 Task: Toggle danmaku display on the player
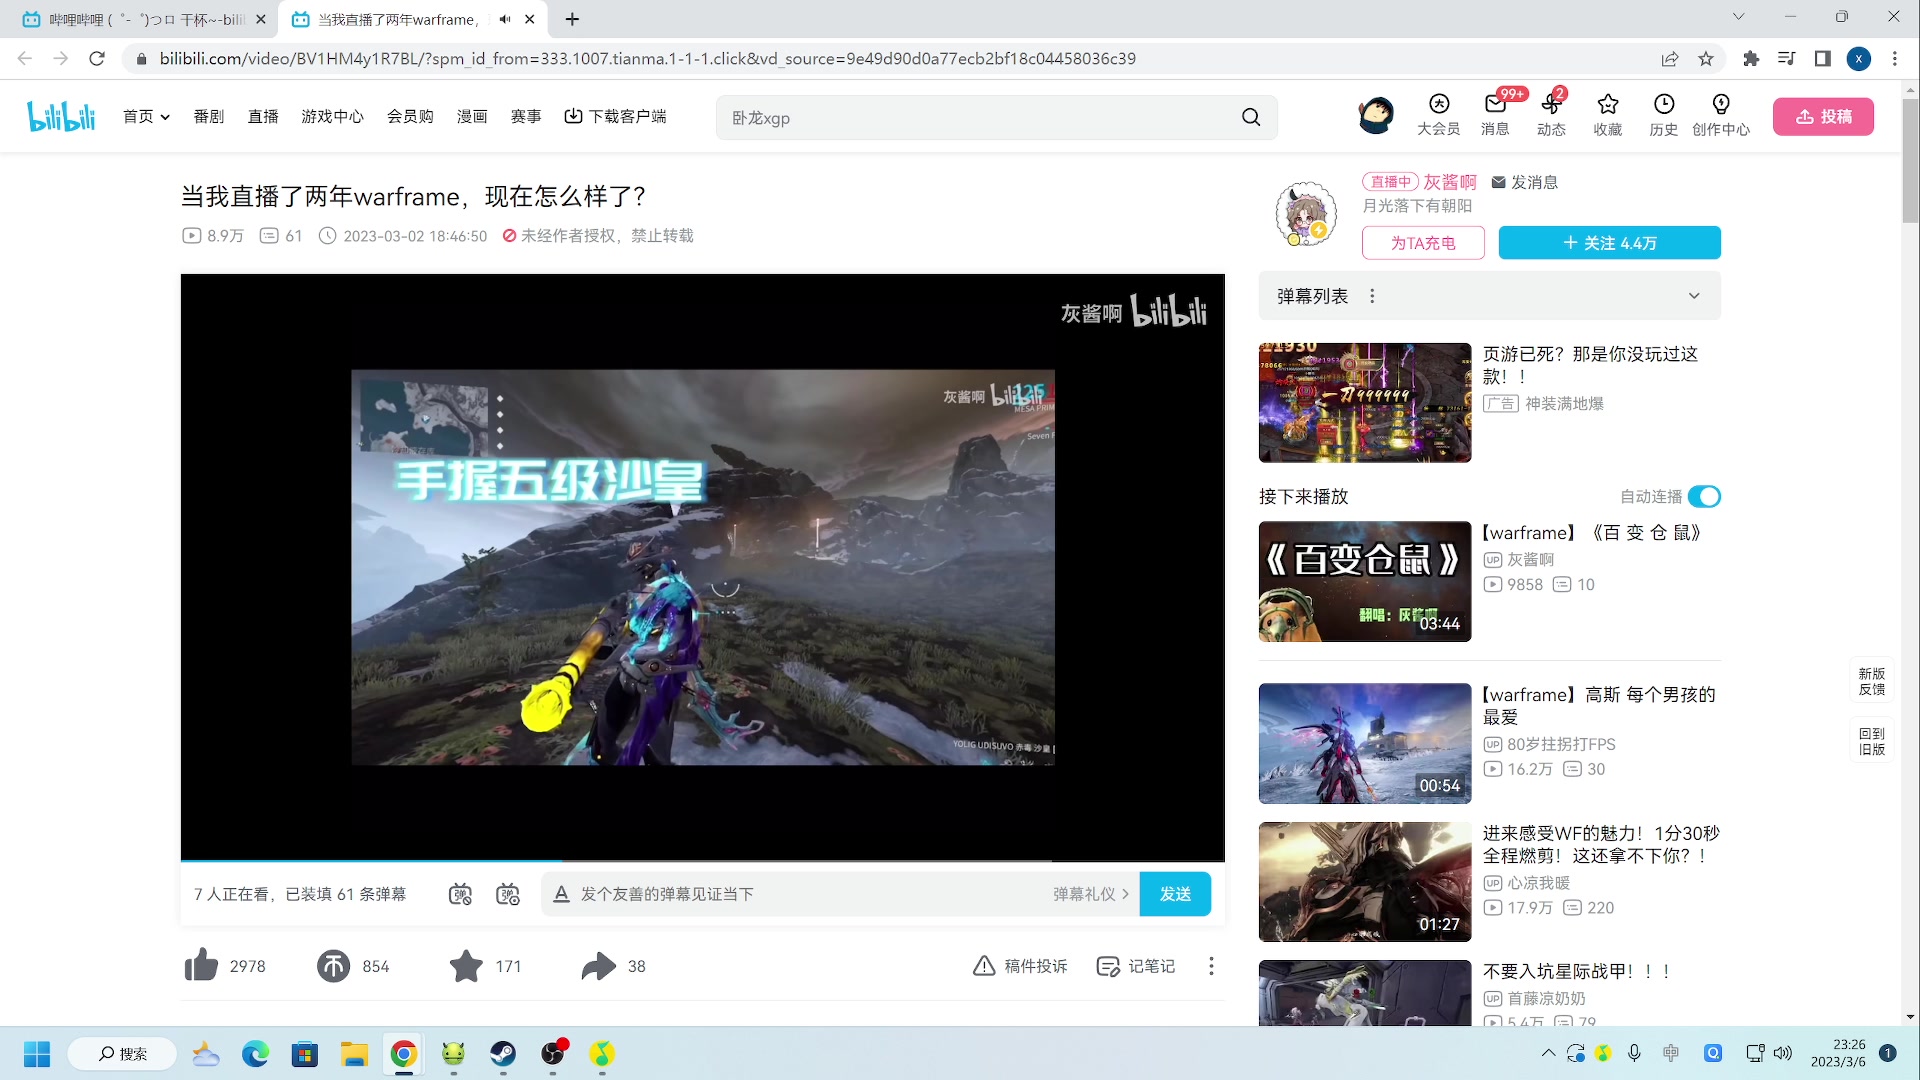click(460, 893)
